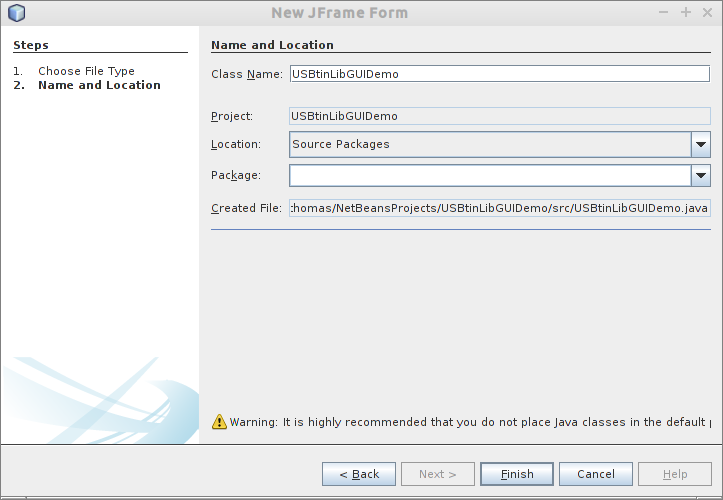The height and width of the screenshot is (500, 723).
Task: Click the NetBeans cube icon in title bar
Action: click(17, 12)
